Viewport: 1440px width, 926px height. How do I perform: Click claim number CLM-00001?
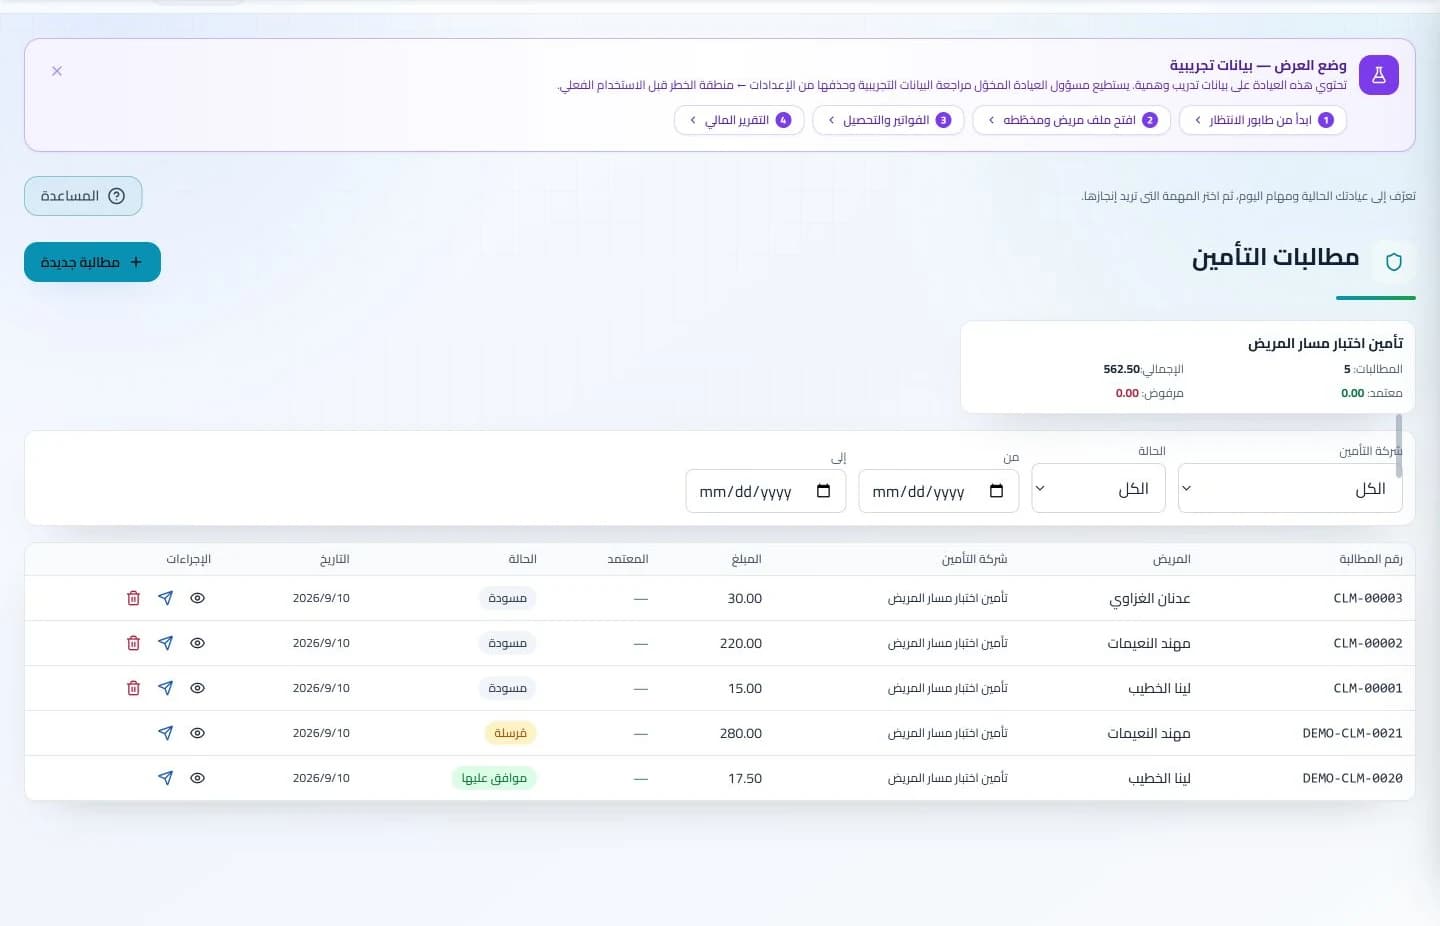[x=1368, y=688]
